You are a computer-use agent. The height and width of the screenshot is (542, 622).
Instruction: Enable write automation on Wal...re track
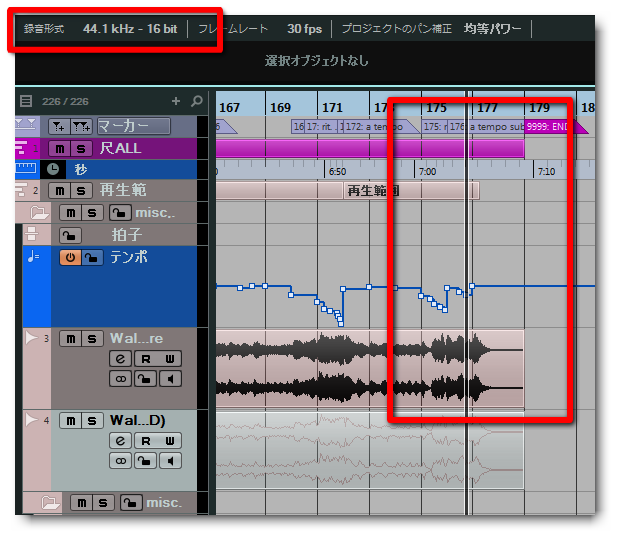pos(170,359)
